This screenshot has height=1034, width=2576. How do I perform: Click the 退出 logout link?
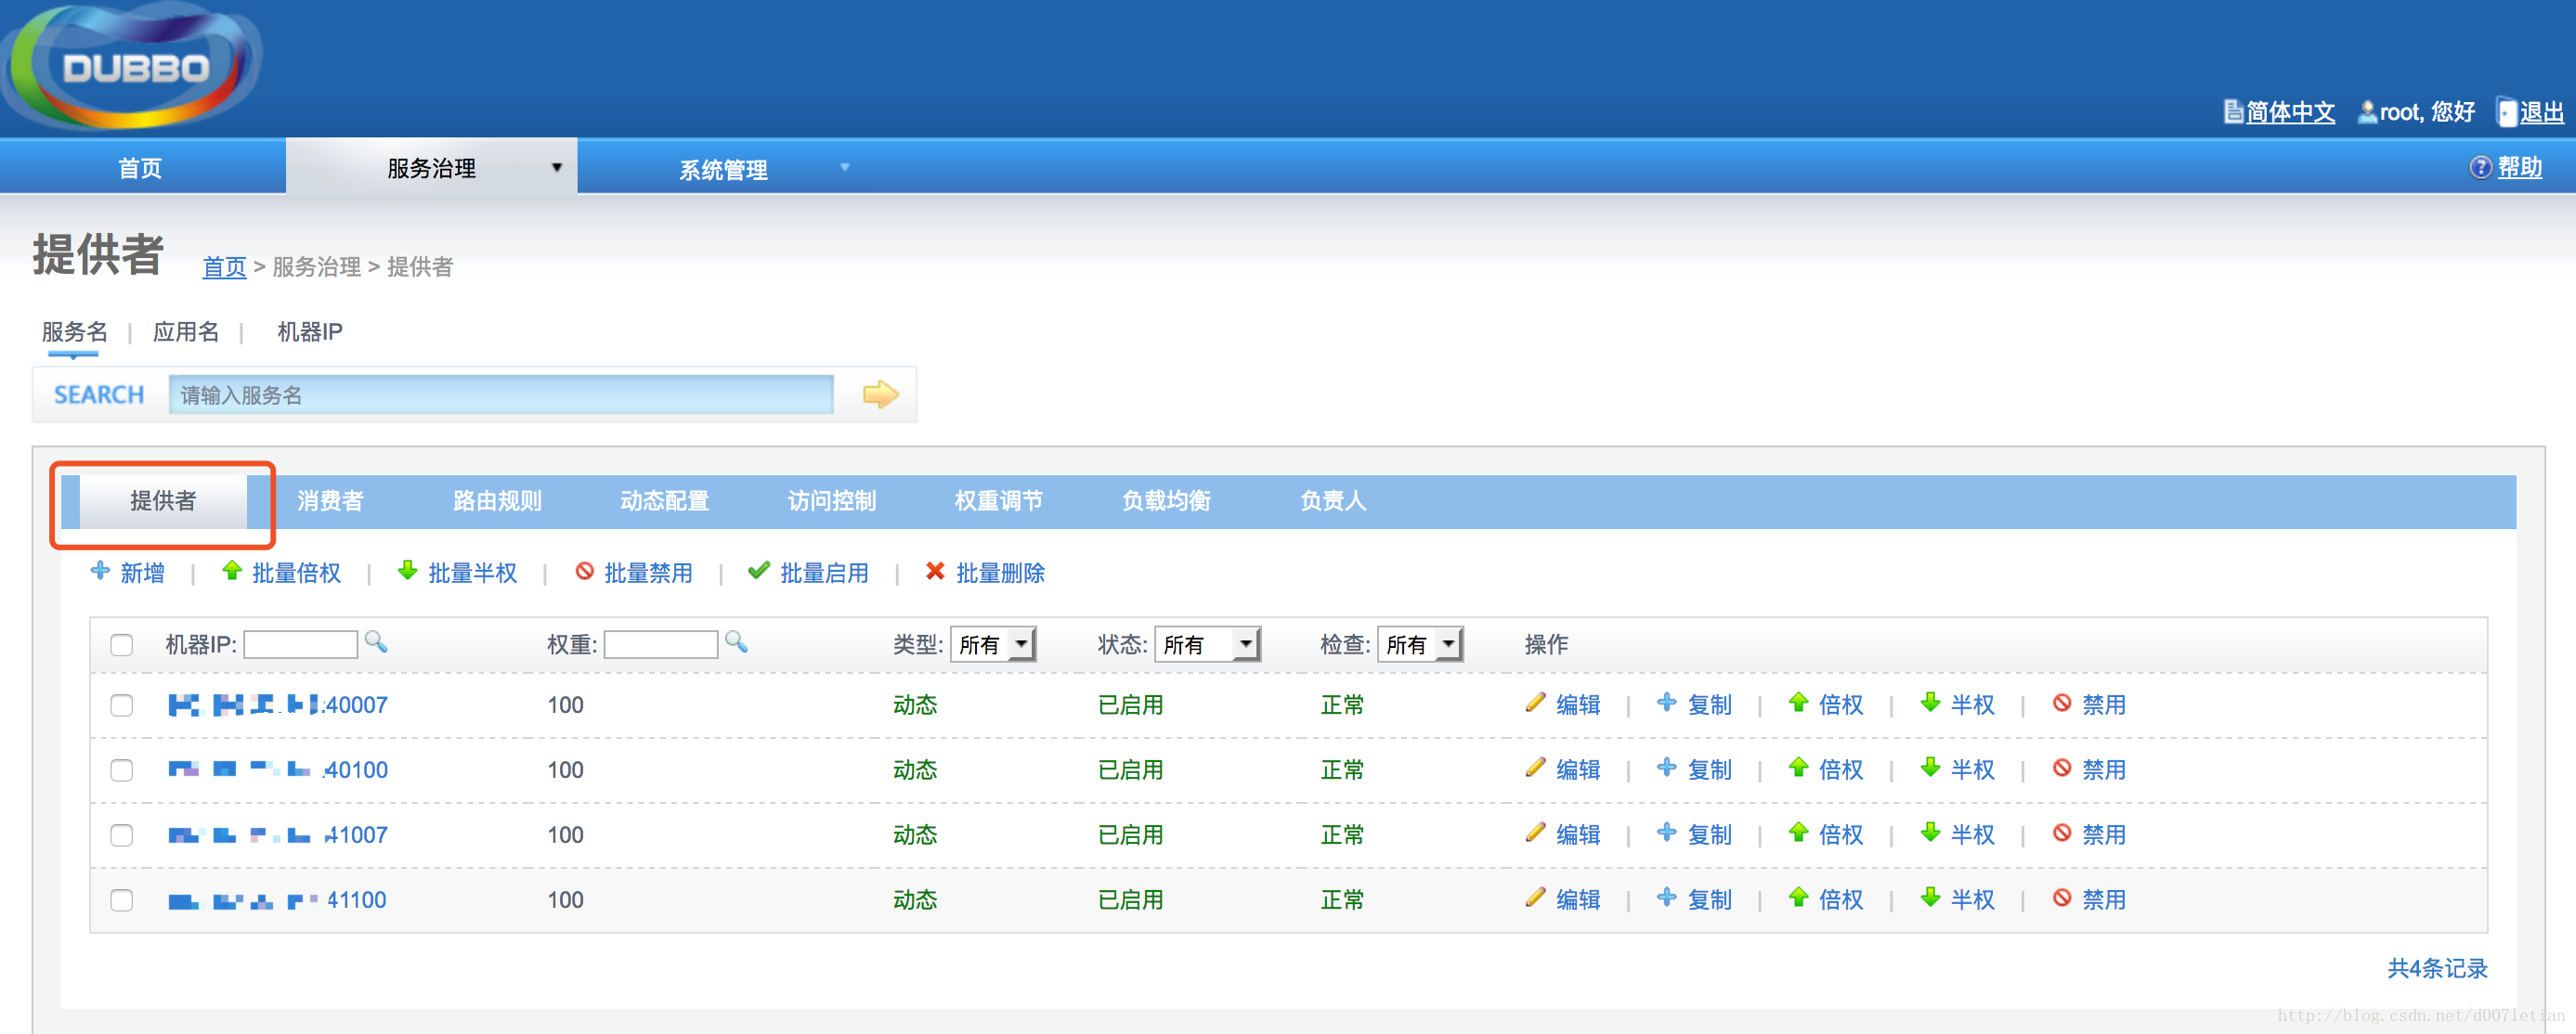(x=2541, y=112)
